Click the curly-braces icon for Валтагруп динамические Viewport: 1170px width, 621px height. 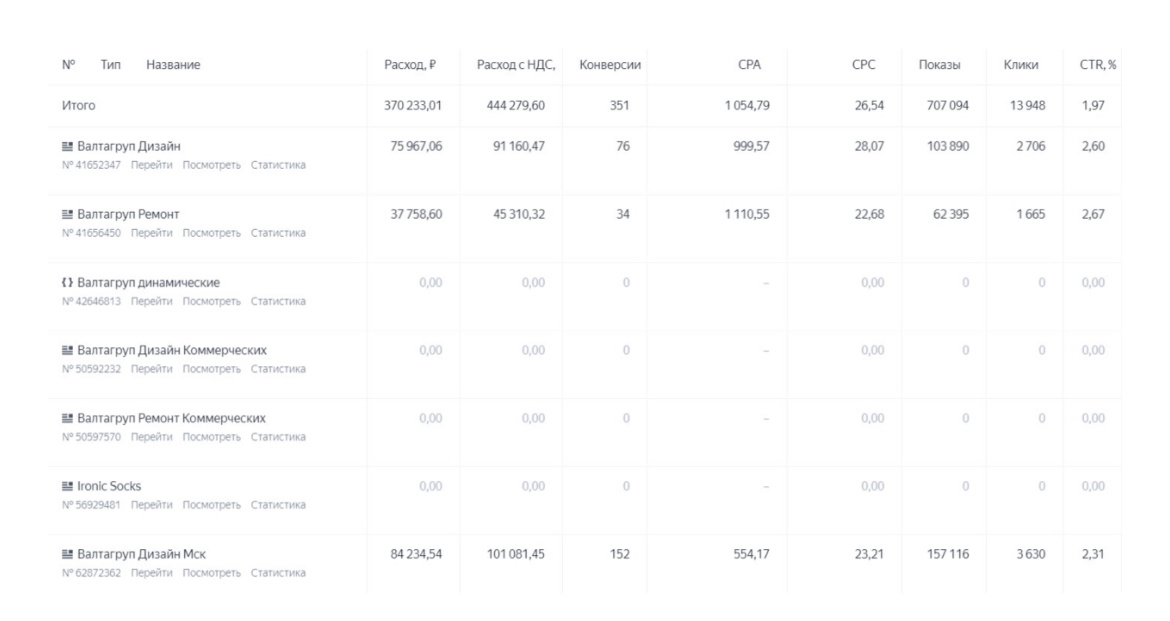pyautogui.click(x=67, y=282)
